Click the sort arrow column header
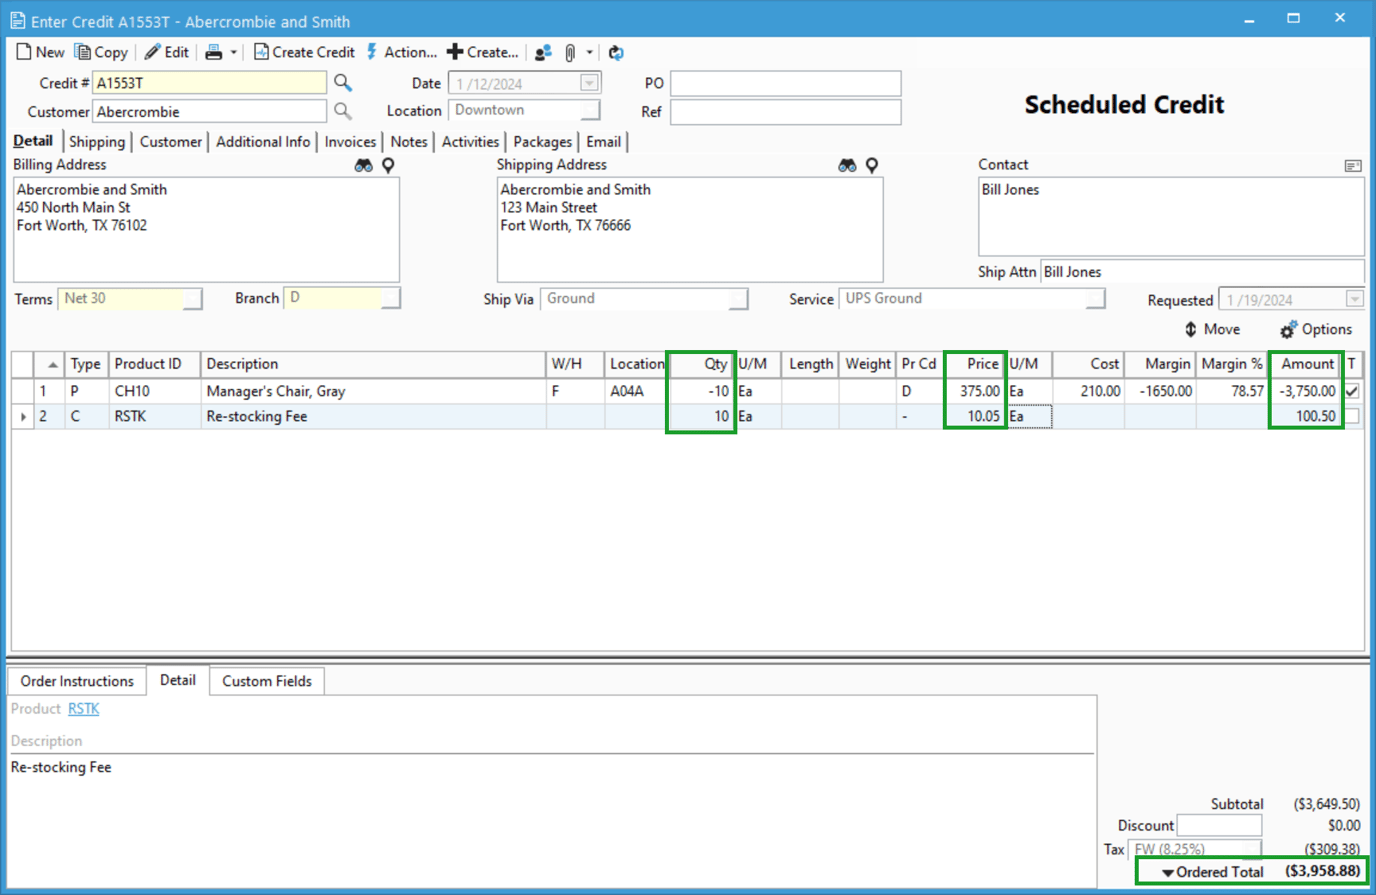Image resolution: width=1376 pixels, height=895 pixels. coord(49,364)
